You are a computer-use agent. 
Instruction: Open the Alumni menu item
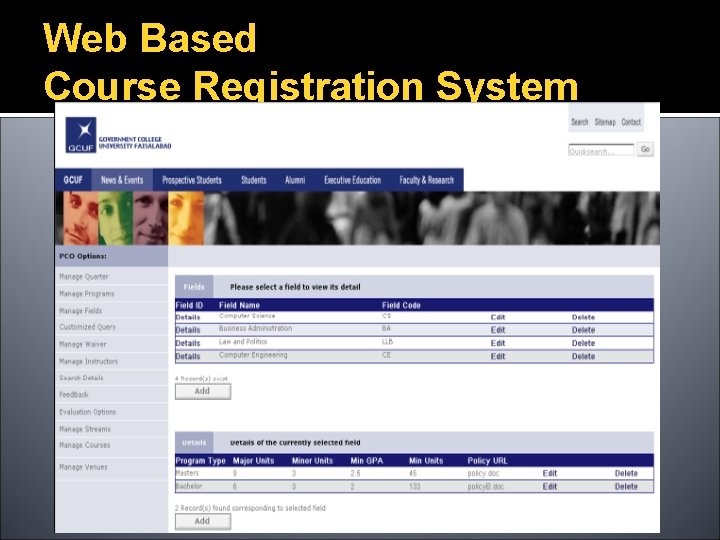[x=295, y=180]
